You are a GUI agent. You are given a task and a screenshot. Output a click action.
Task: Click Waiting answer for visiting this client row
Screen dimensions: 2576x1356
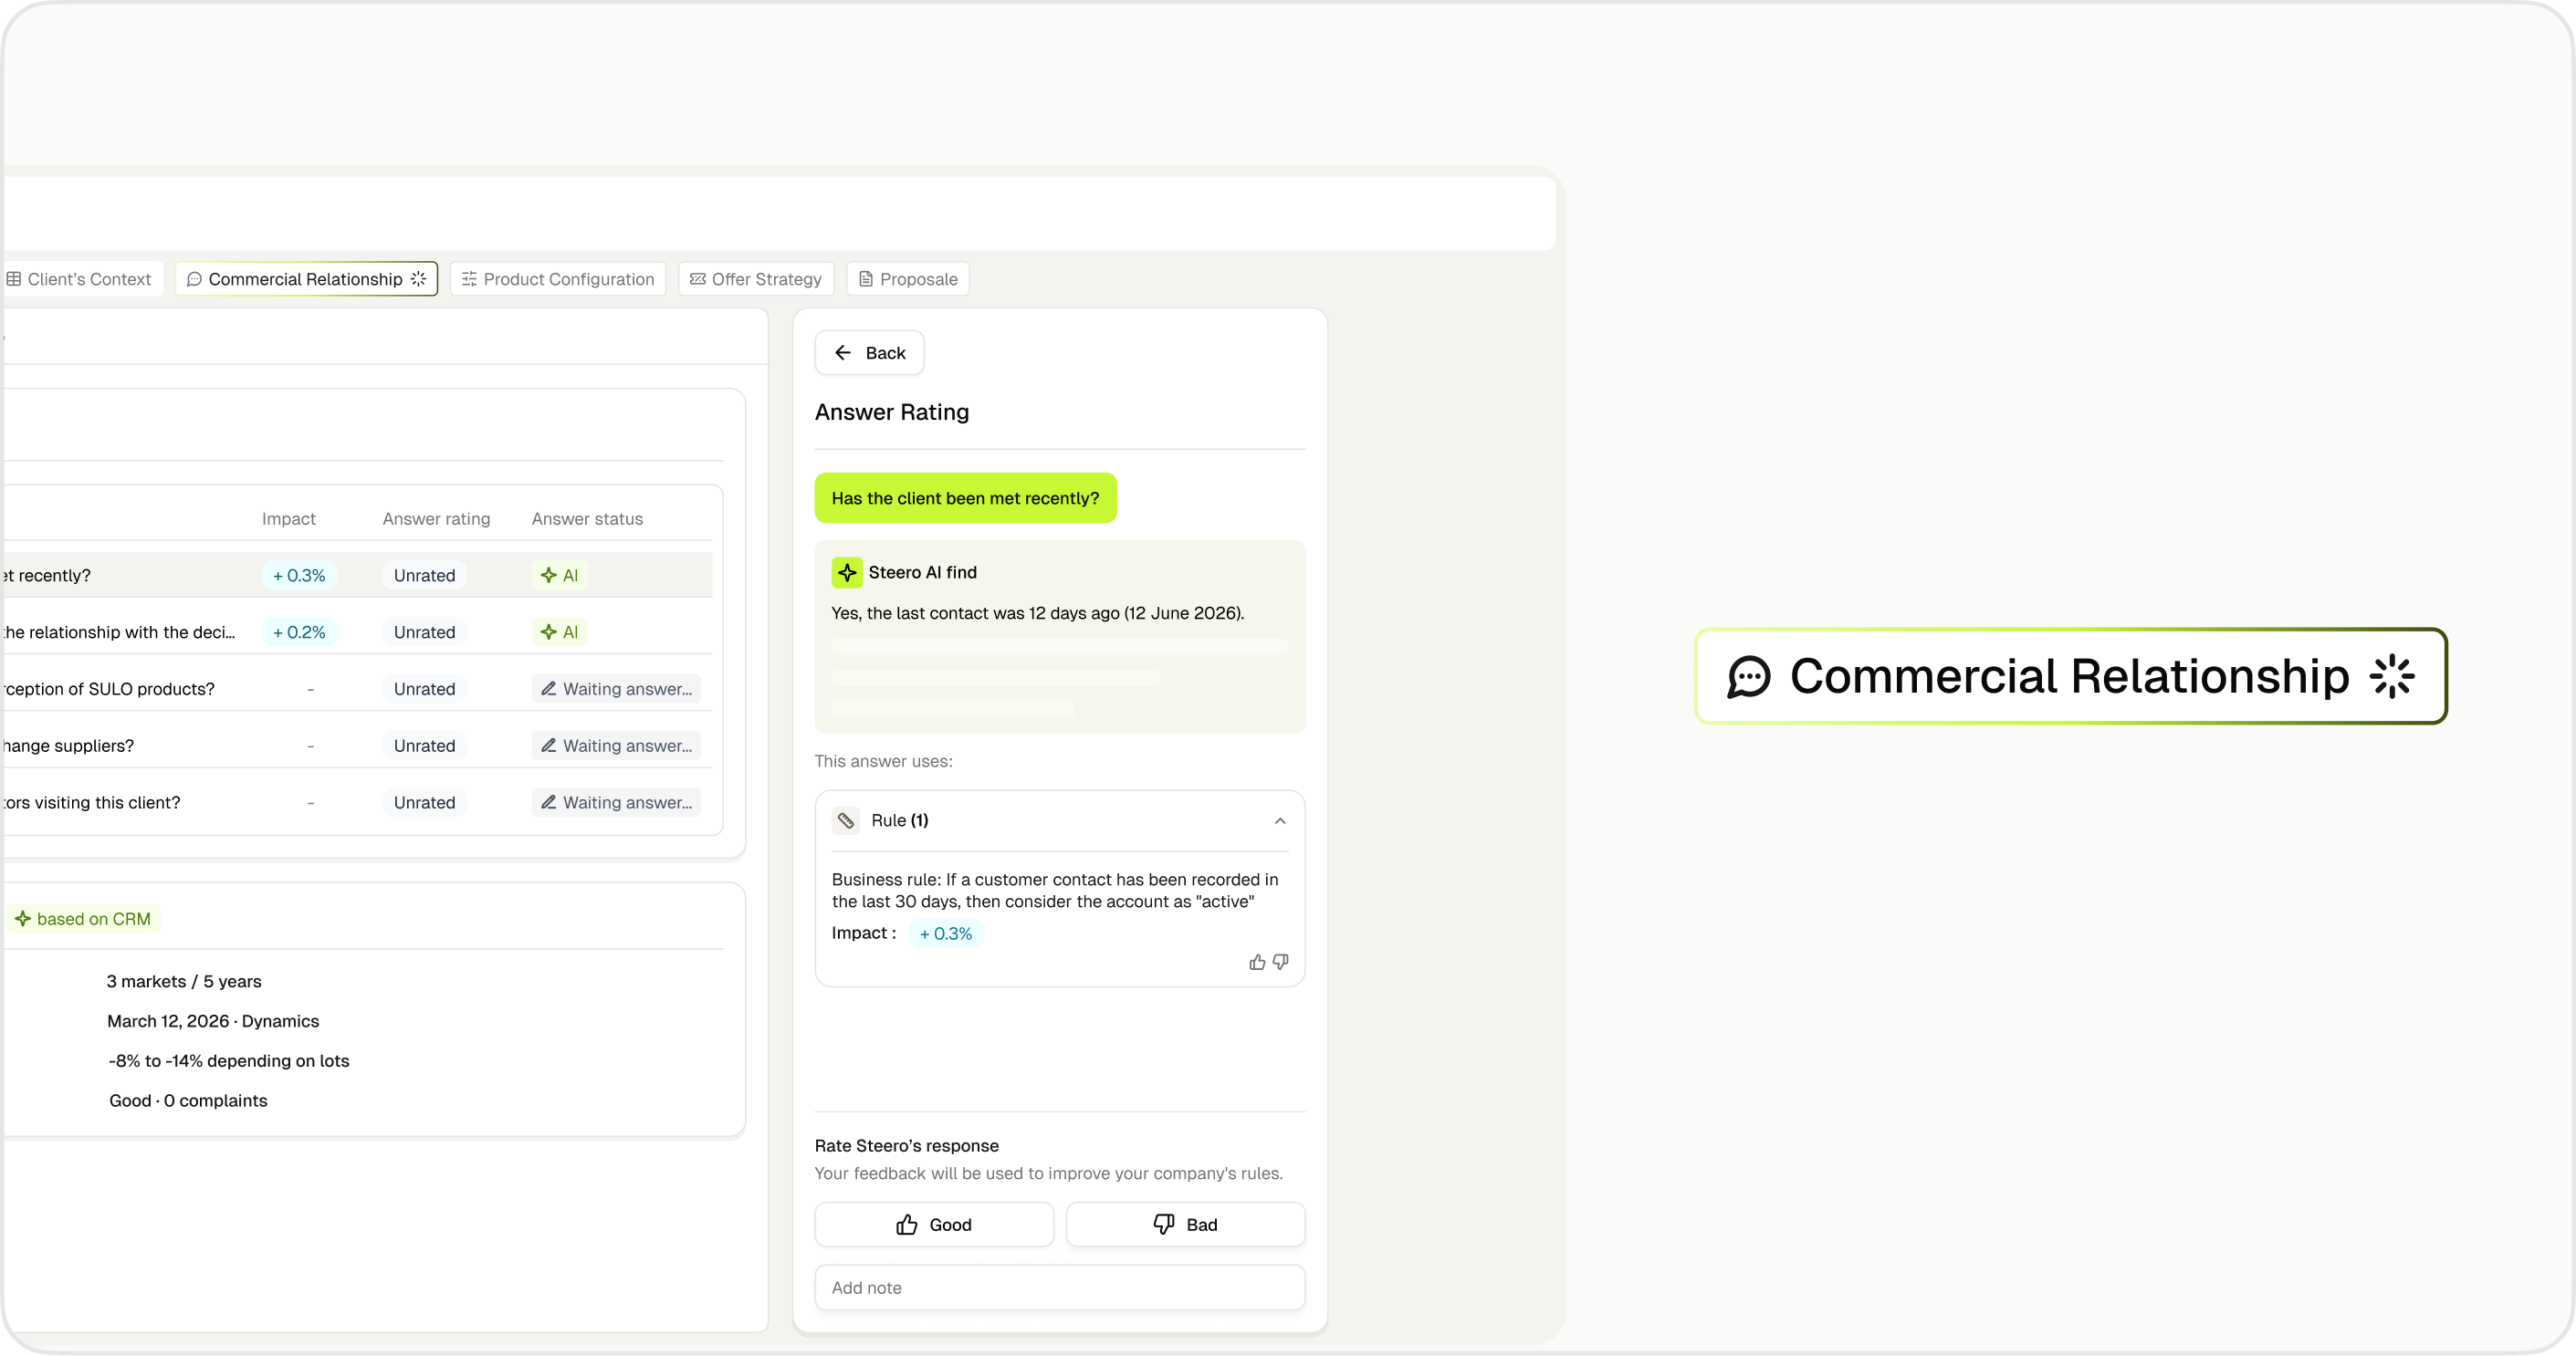pyautogui.click(x=616, y=803)
